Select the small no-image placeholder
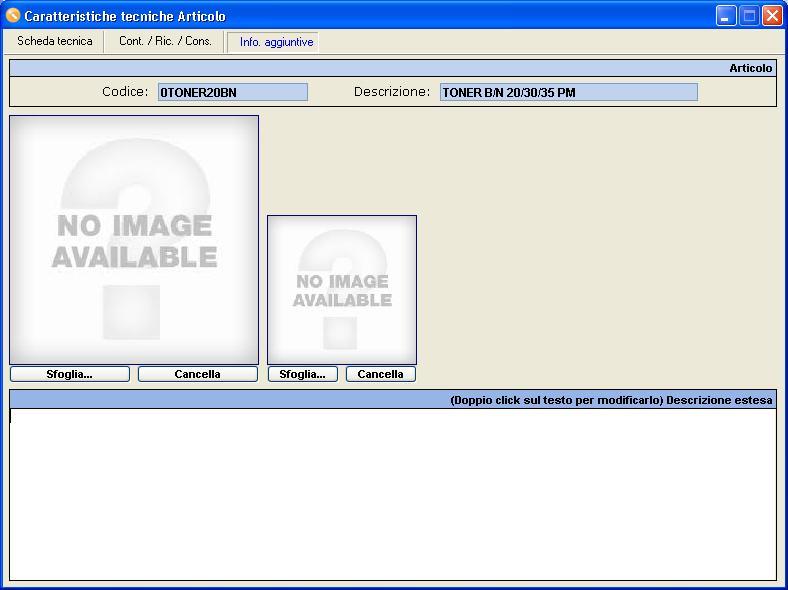788x590 pixels. (342, 290)
